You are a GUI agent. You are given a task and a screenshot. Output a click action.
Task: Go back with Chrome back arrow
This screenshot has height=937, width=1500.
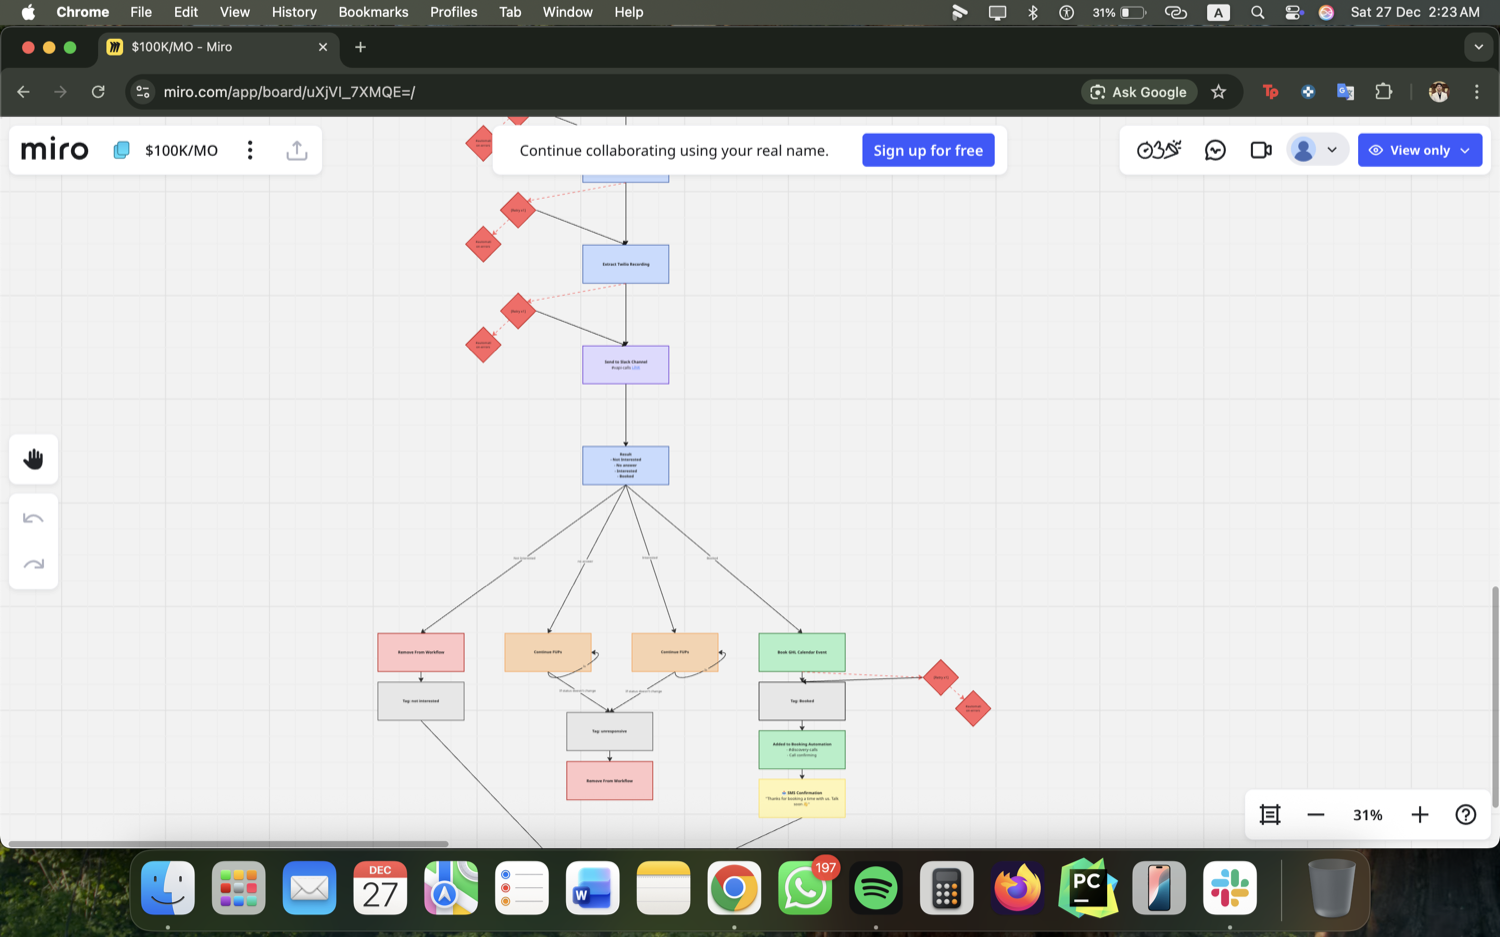point(23,92)
